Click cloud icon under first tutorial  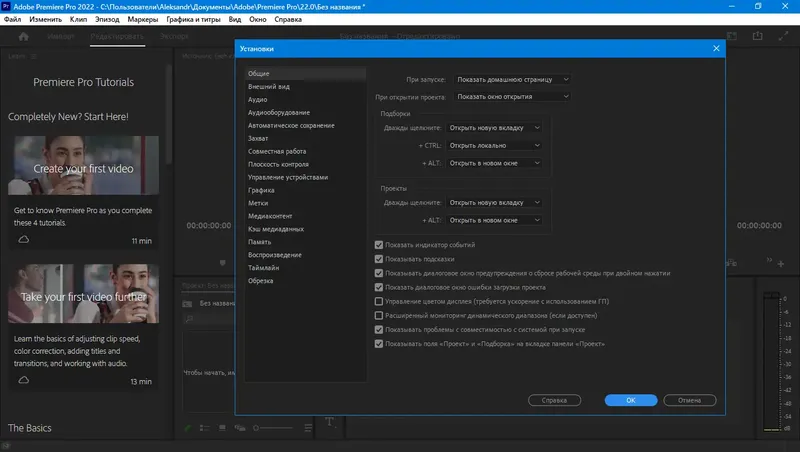(x=23, y=239)
